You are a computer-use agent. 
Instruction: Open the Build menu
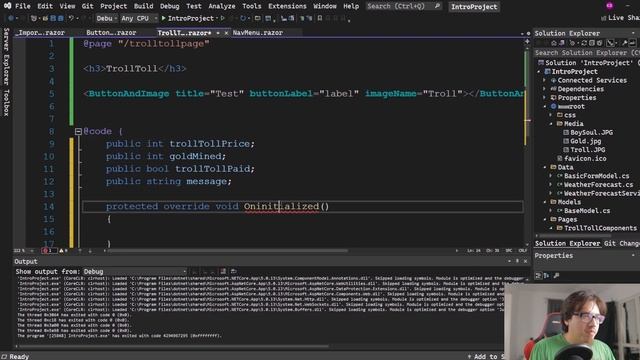click(143, 6)
